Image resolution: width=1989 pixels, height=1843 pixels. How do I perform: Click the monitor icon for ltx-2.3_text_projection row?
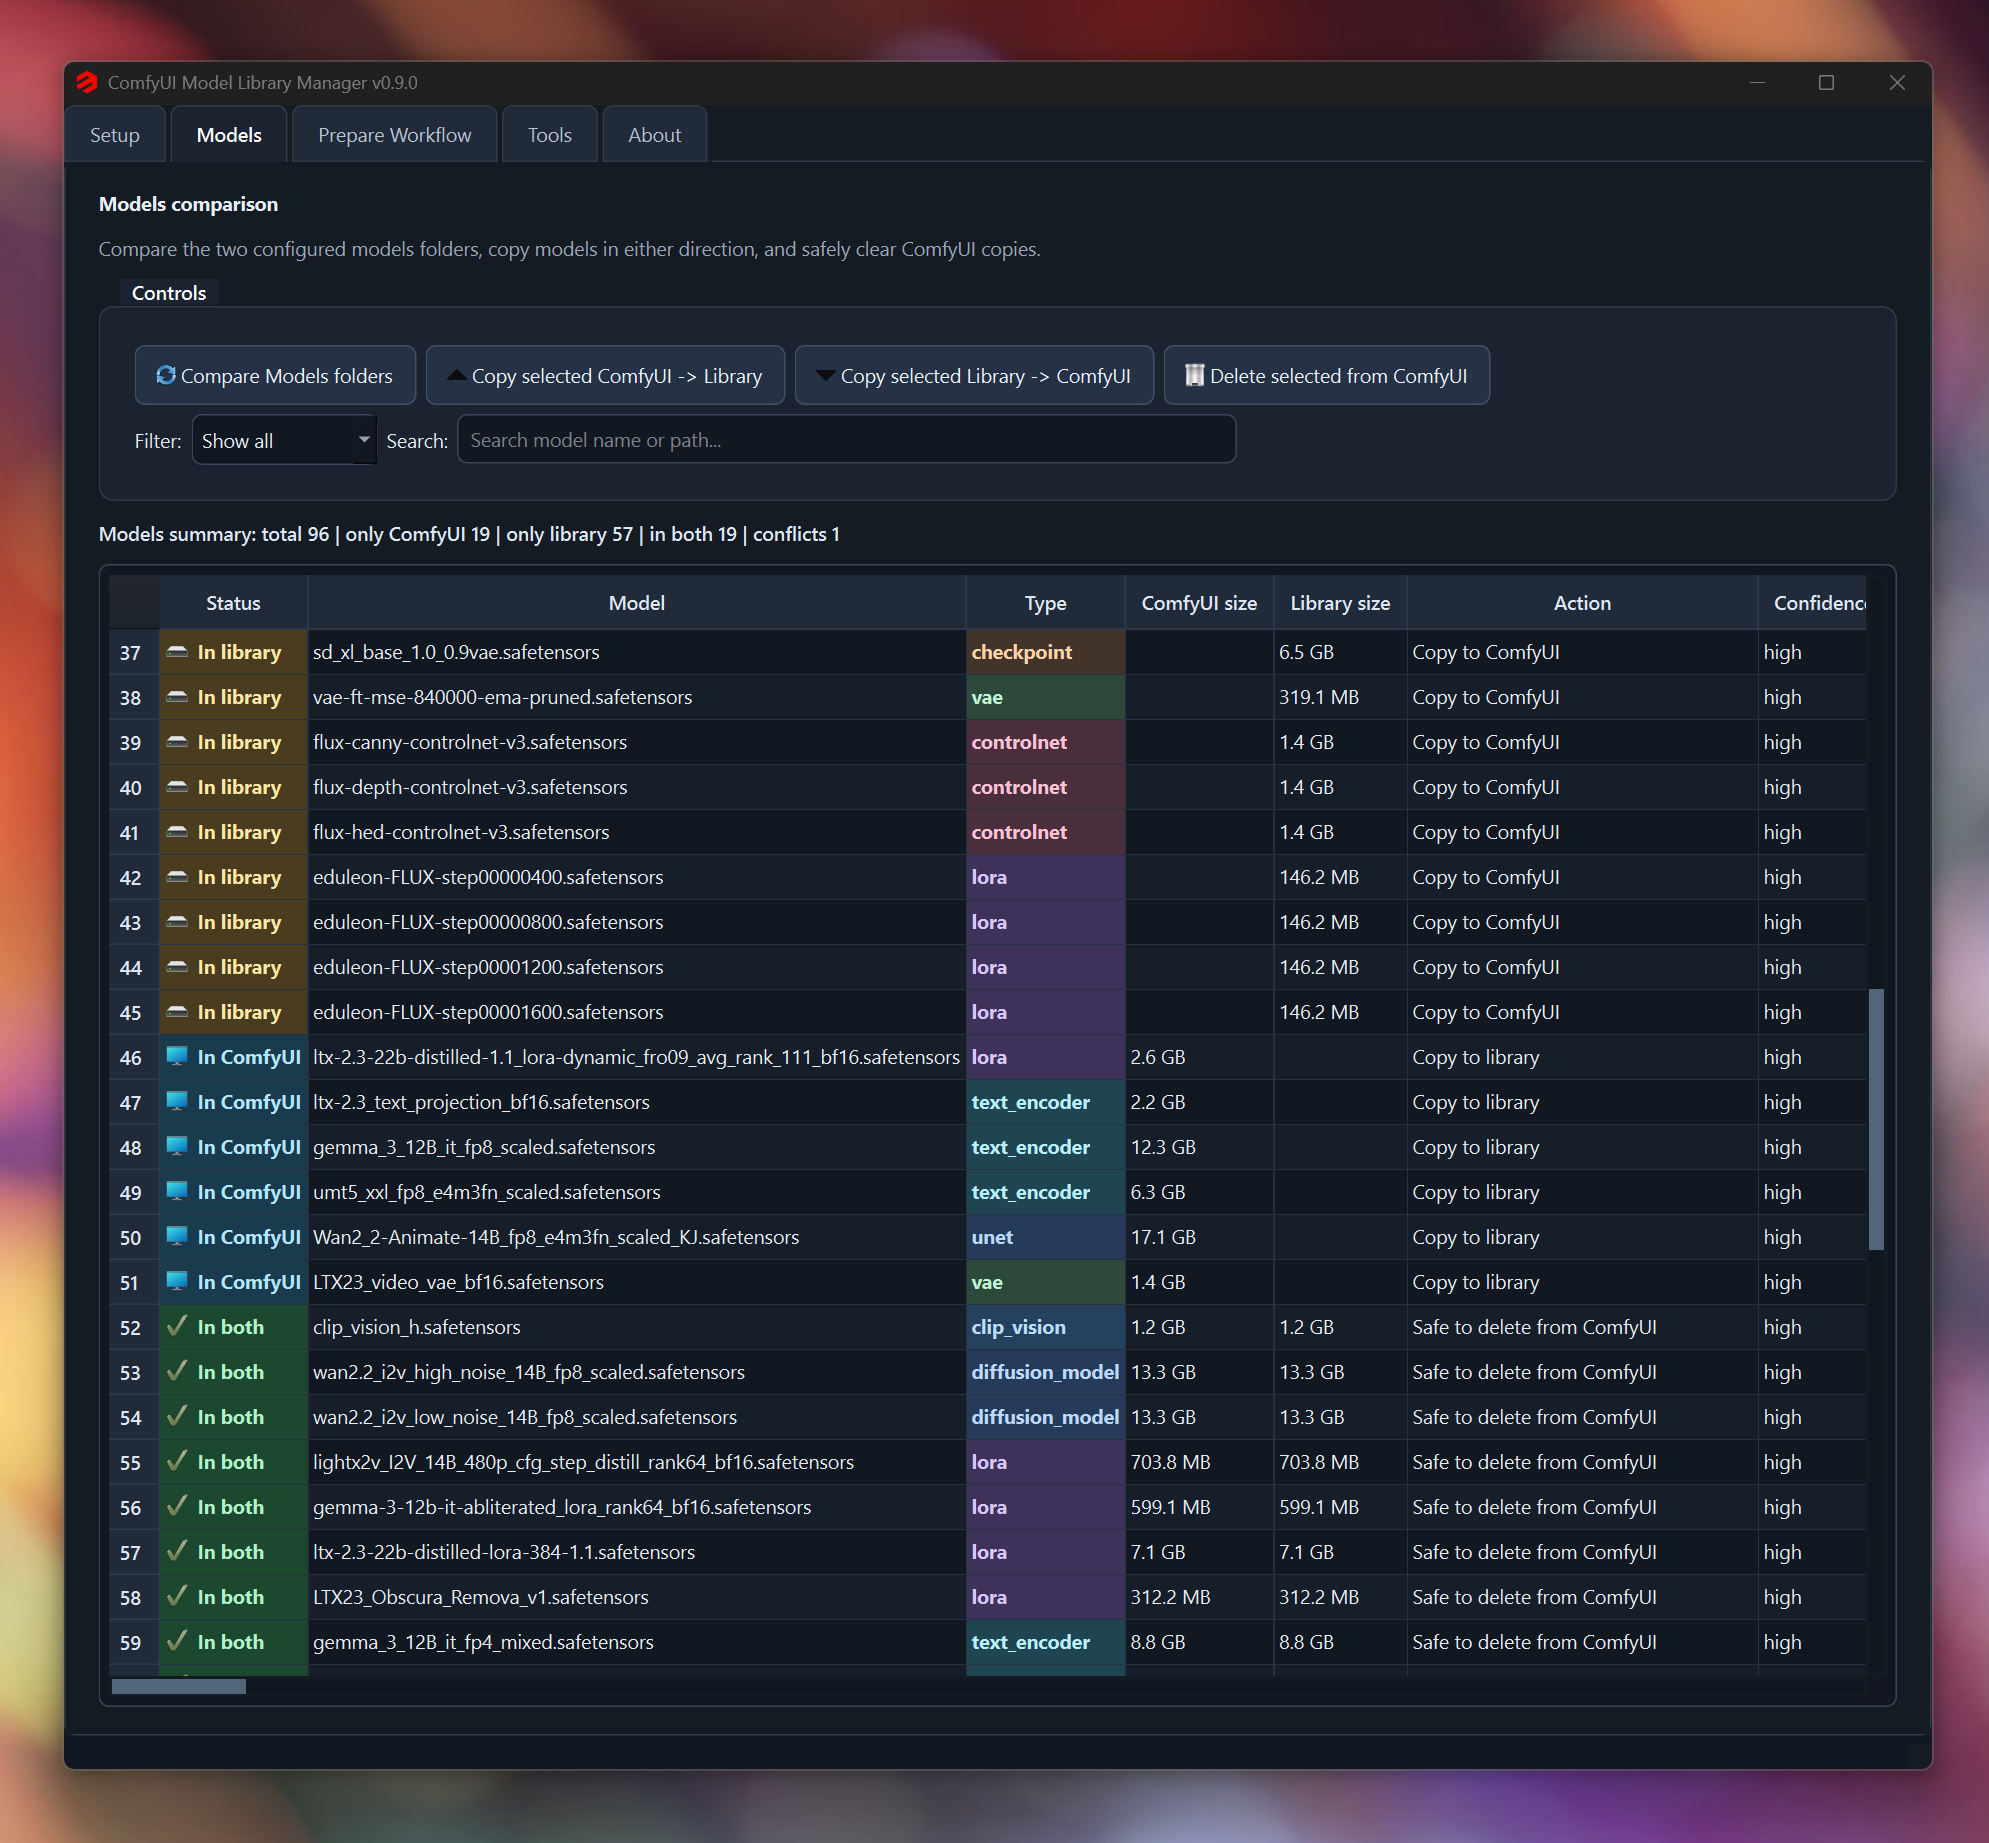(177, 1102)
